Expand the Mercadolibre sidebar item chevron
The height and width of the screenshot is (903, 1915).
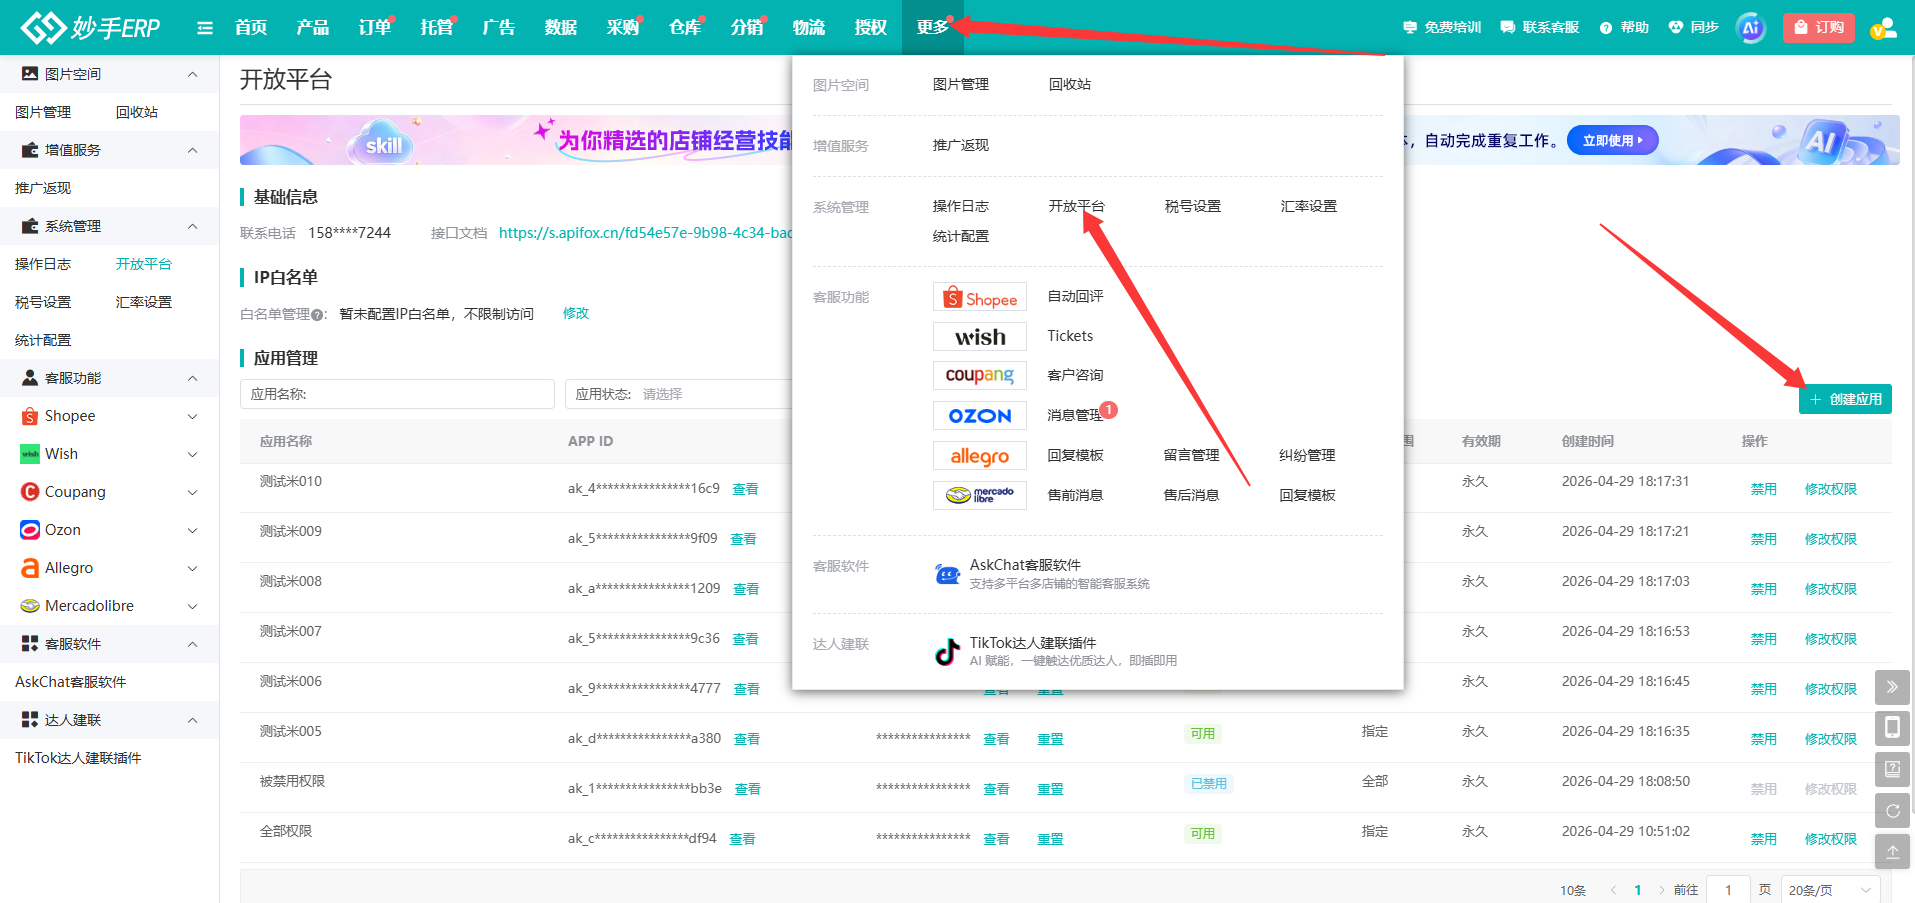point(192,606)
